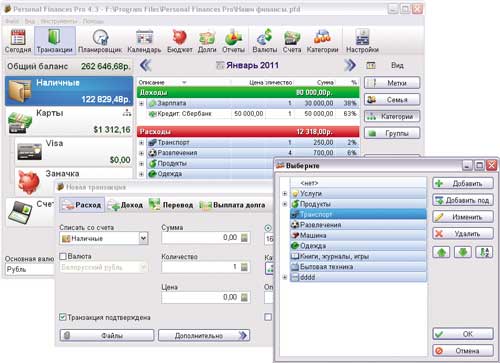Click the Метки side button

point(392,83)
